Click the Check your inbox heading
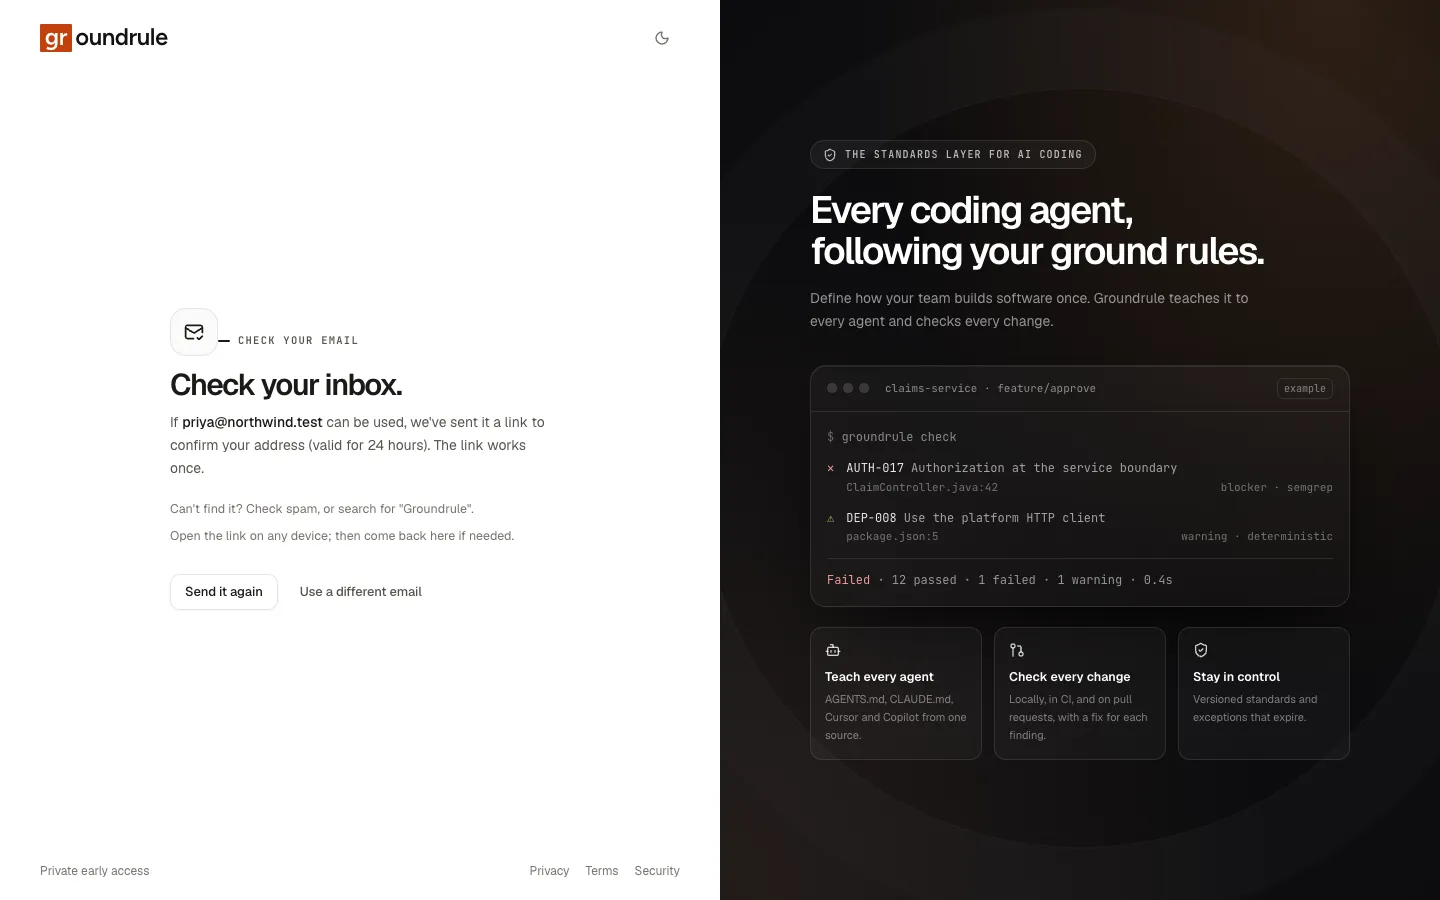Viewport: 1440px width, 900px height. [286, 385]
